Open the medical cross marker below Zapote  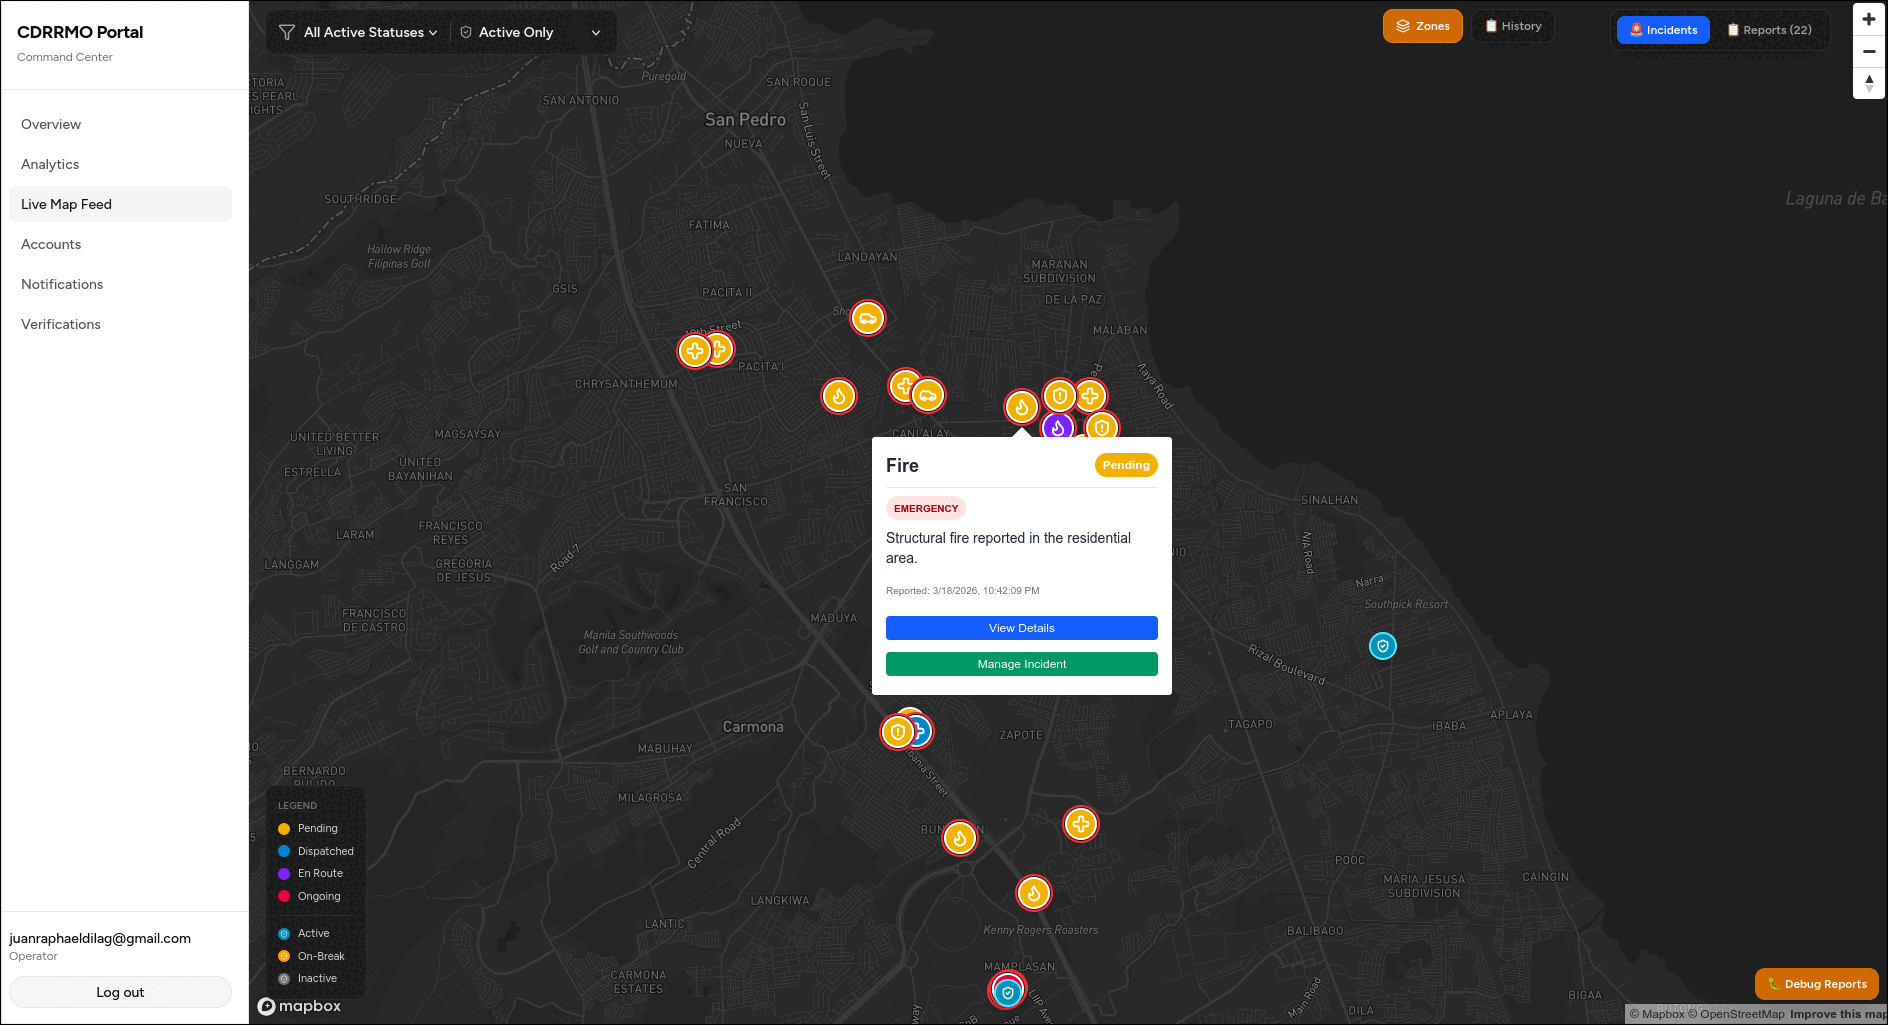click(x=1081, y=824)
